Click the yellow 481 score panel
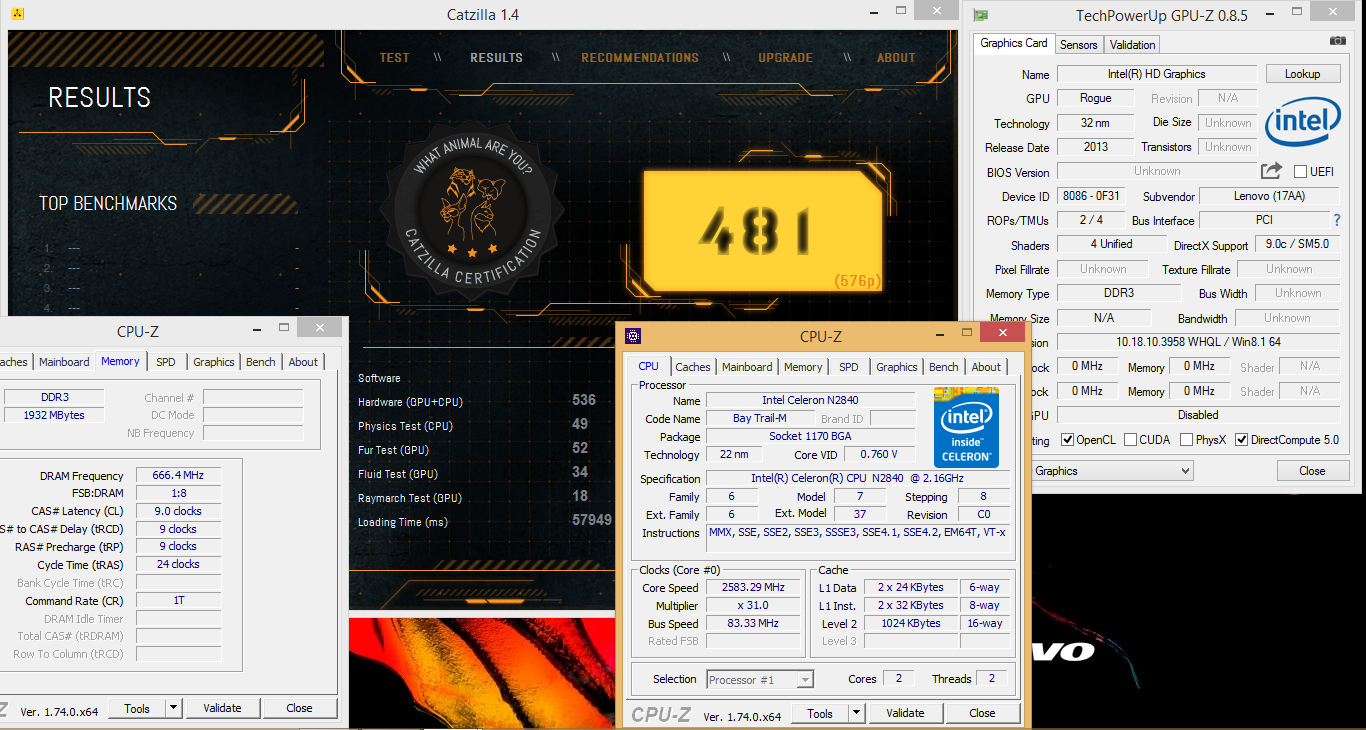The image size is (1366, 730). [x=762, y=231]
